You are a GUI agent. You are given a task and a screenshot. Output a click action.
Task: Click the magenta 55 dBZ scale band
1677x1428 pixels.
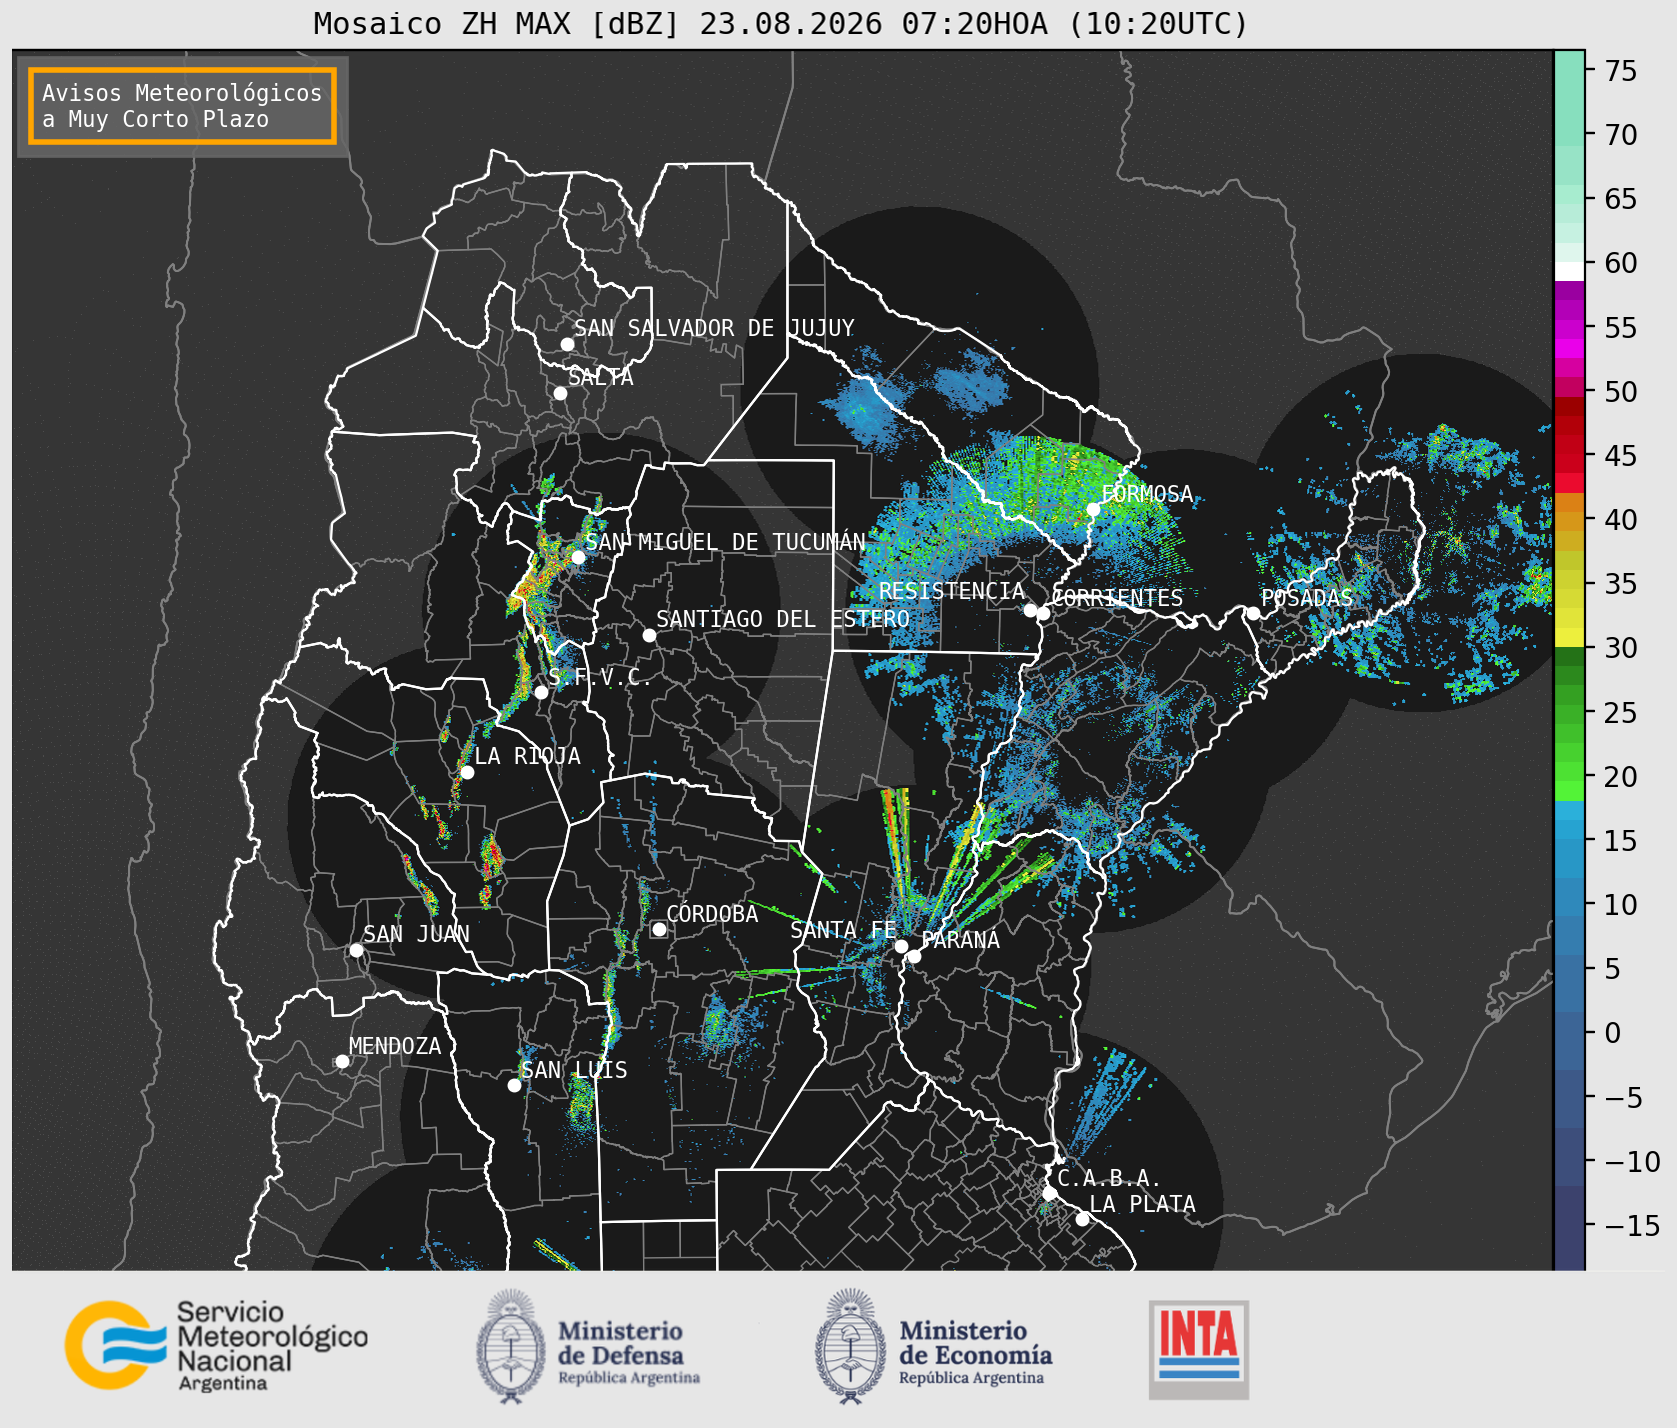tap(1569, 328)
